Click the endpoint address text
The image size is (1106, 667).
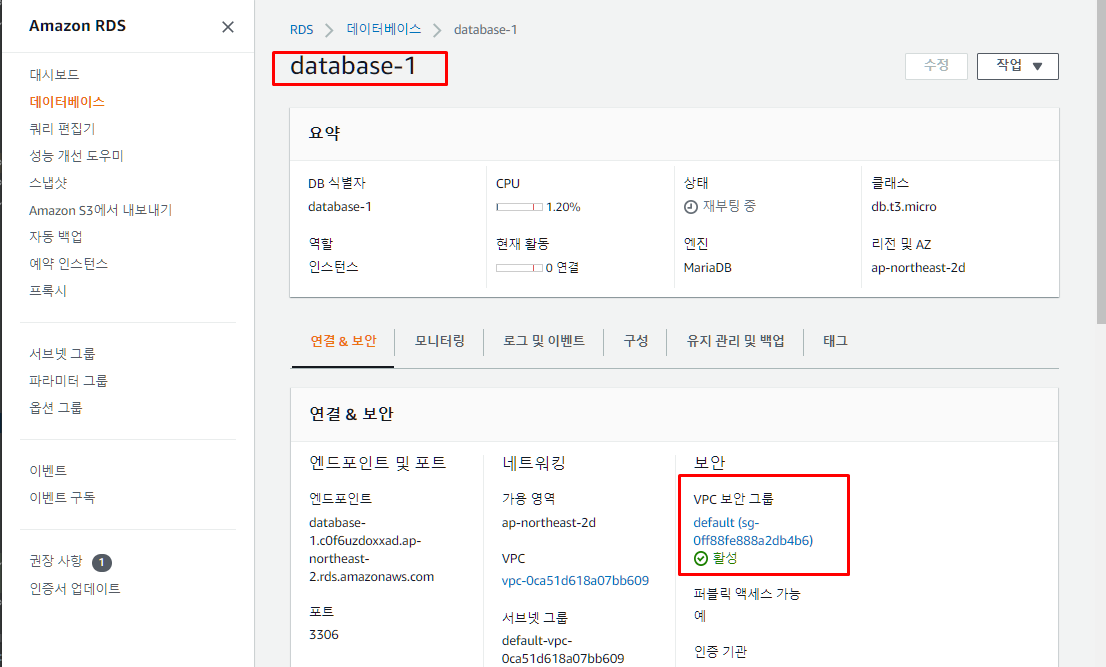(372, 549)
